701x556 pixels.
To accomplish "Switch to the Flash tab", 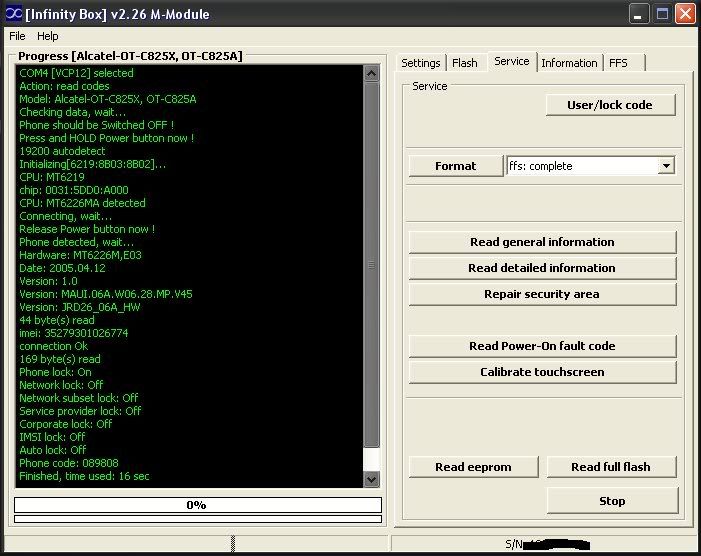I will (x=465, y=63).
